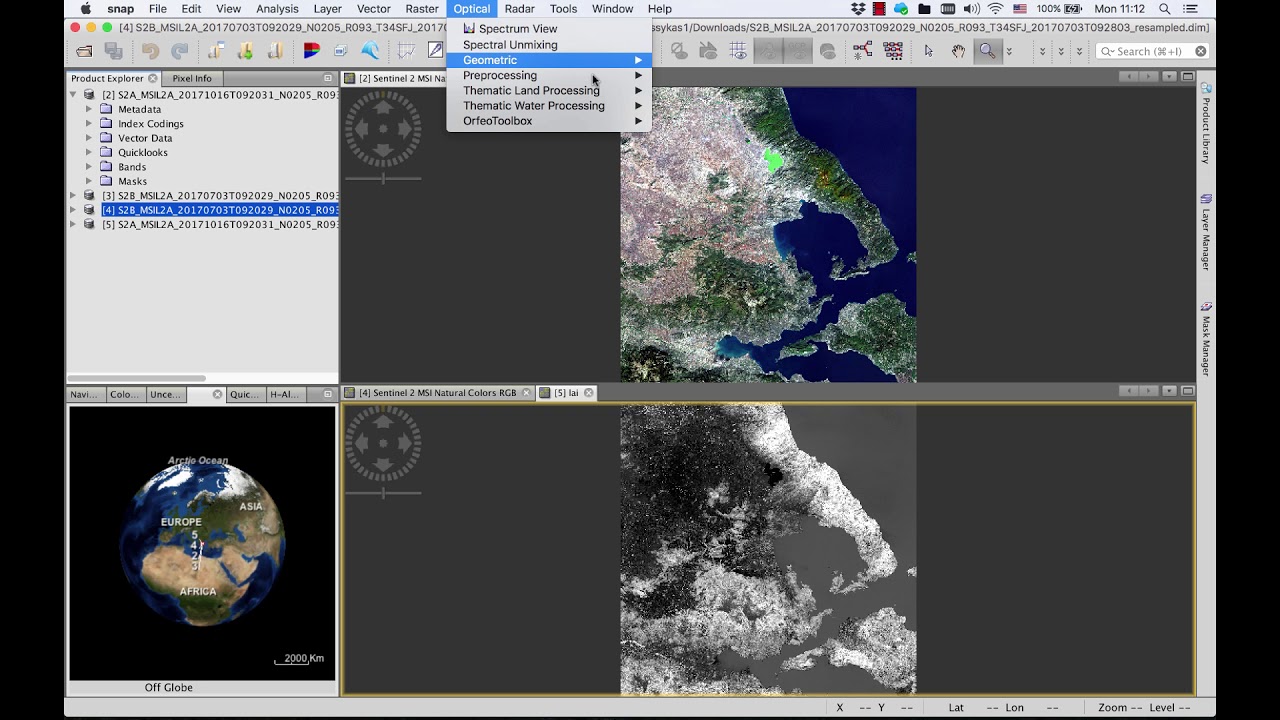
Task: Switch to the H-Al... panel tab
Action: (284, 394)
